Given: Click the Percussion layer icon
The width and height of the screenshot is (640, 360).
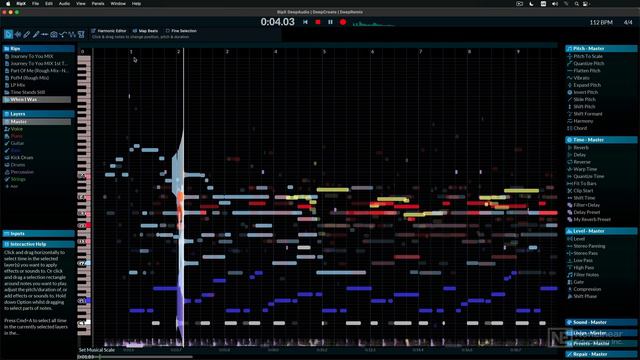Looking at the screenshot, I should (x=7, y=172).
